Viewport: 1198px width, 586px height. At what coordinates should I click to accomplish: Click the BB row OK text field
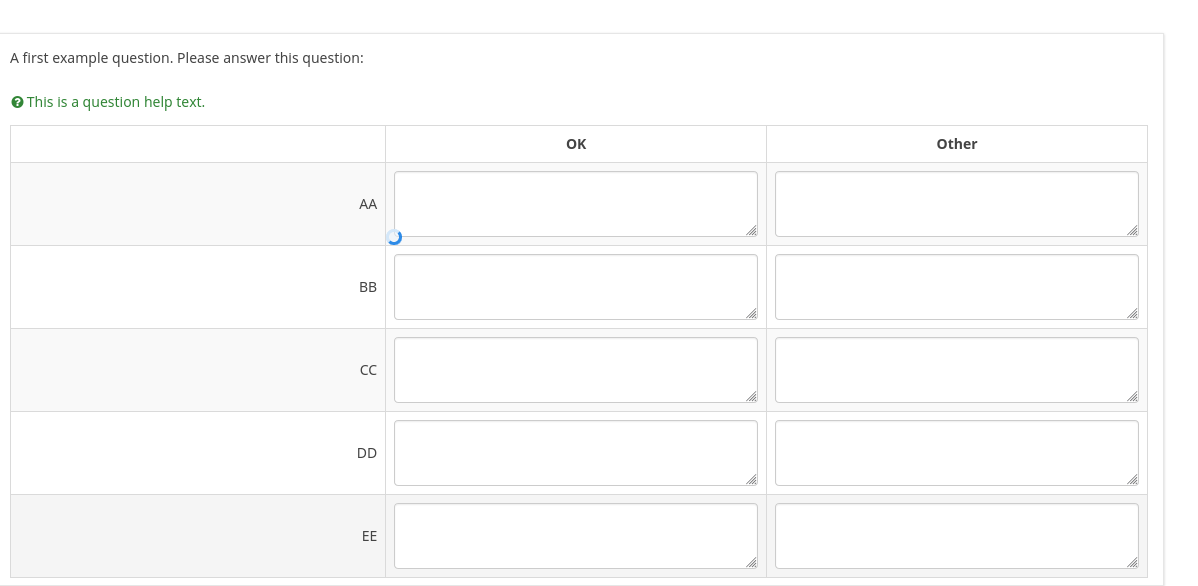point(575,287)
